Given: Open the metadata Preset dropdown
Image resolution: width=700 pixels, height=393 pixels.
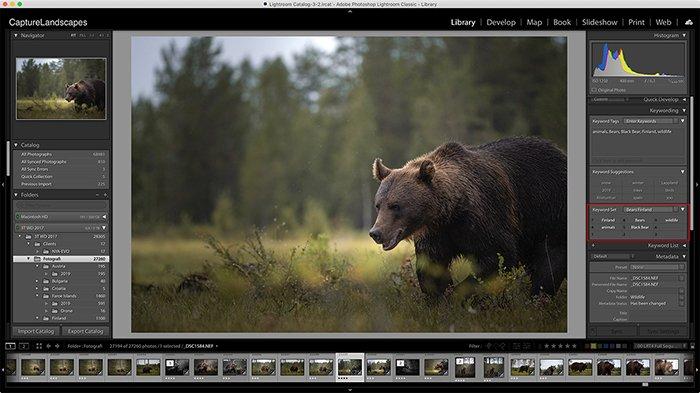Looking at the screenshot, I should tap(657, 267).
